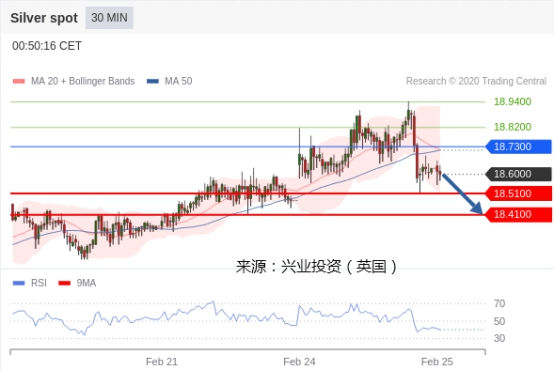554x371 pixels.
Task: Click the 00:50:16 CET timestamp
Action: [47, 46]
